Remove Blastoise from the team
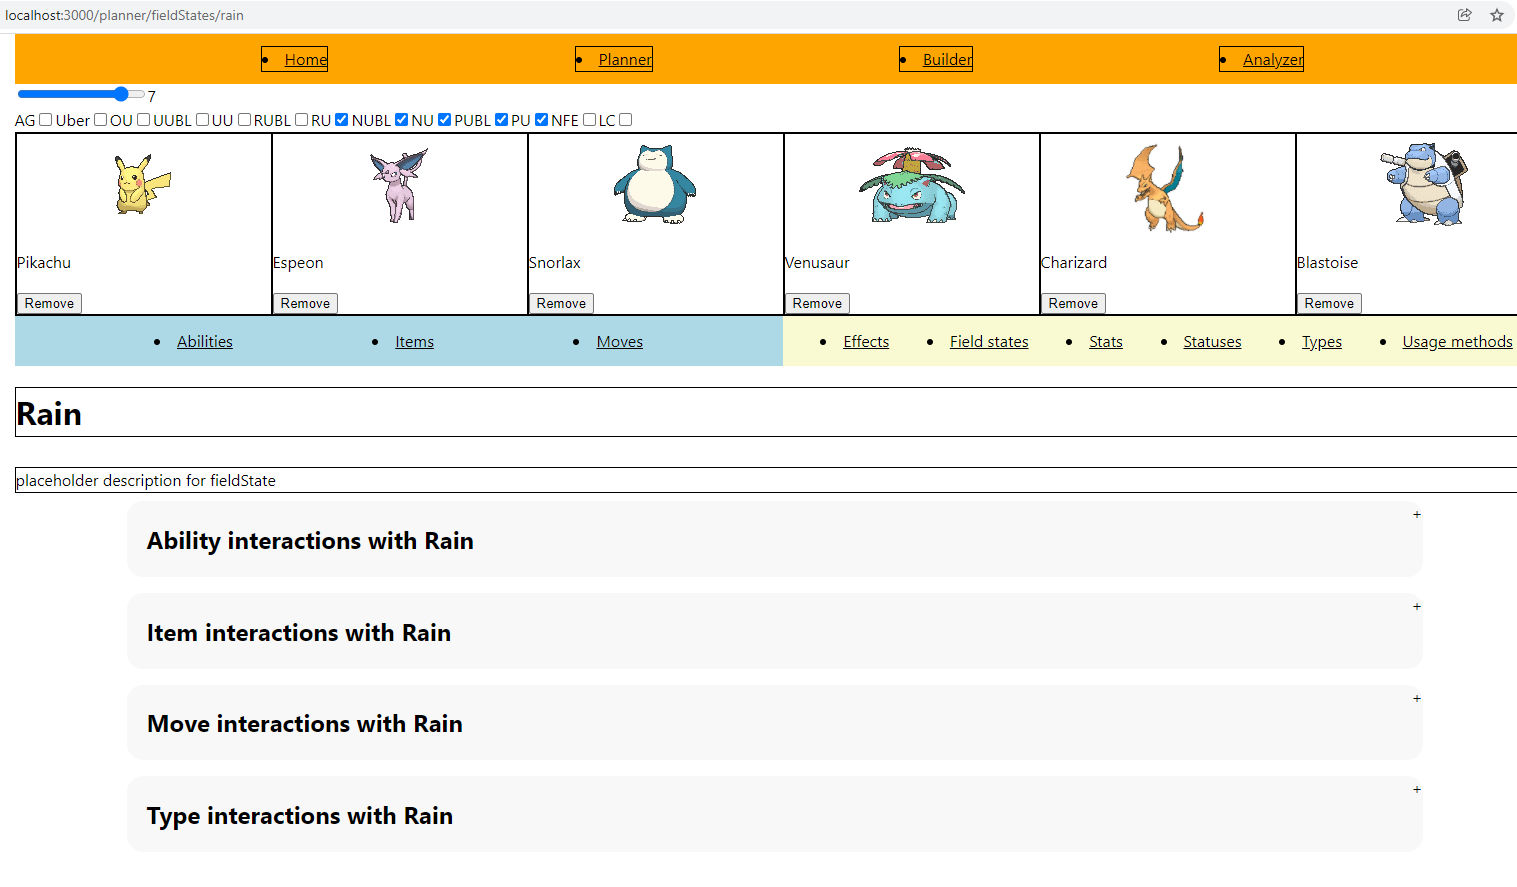 (x=1329, y=303)
